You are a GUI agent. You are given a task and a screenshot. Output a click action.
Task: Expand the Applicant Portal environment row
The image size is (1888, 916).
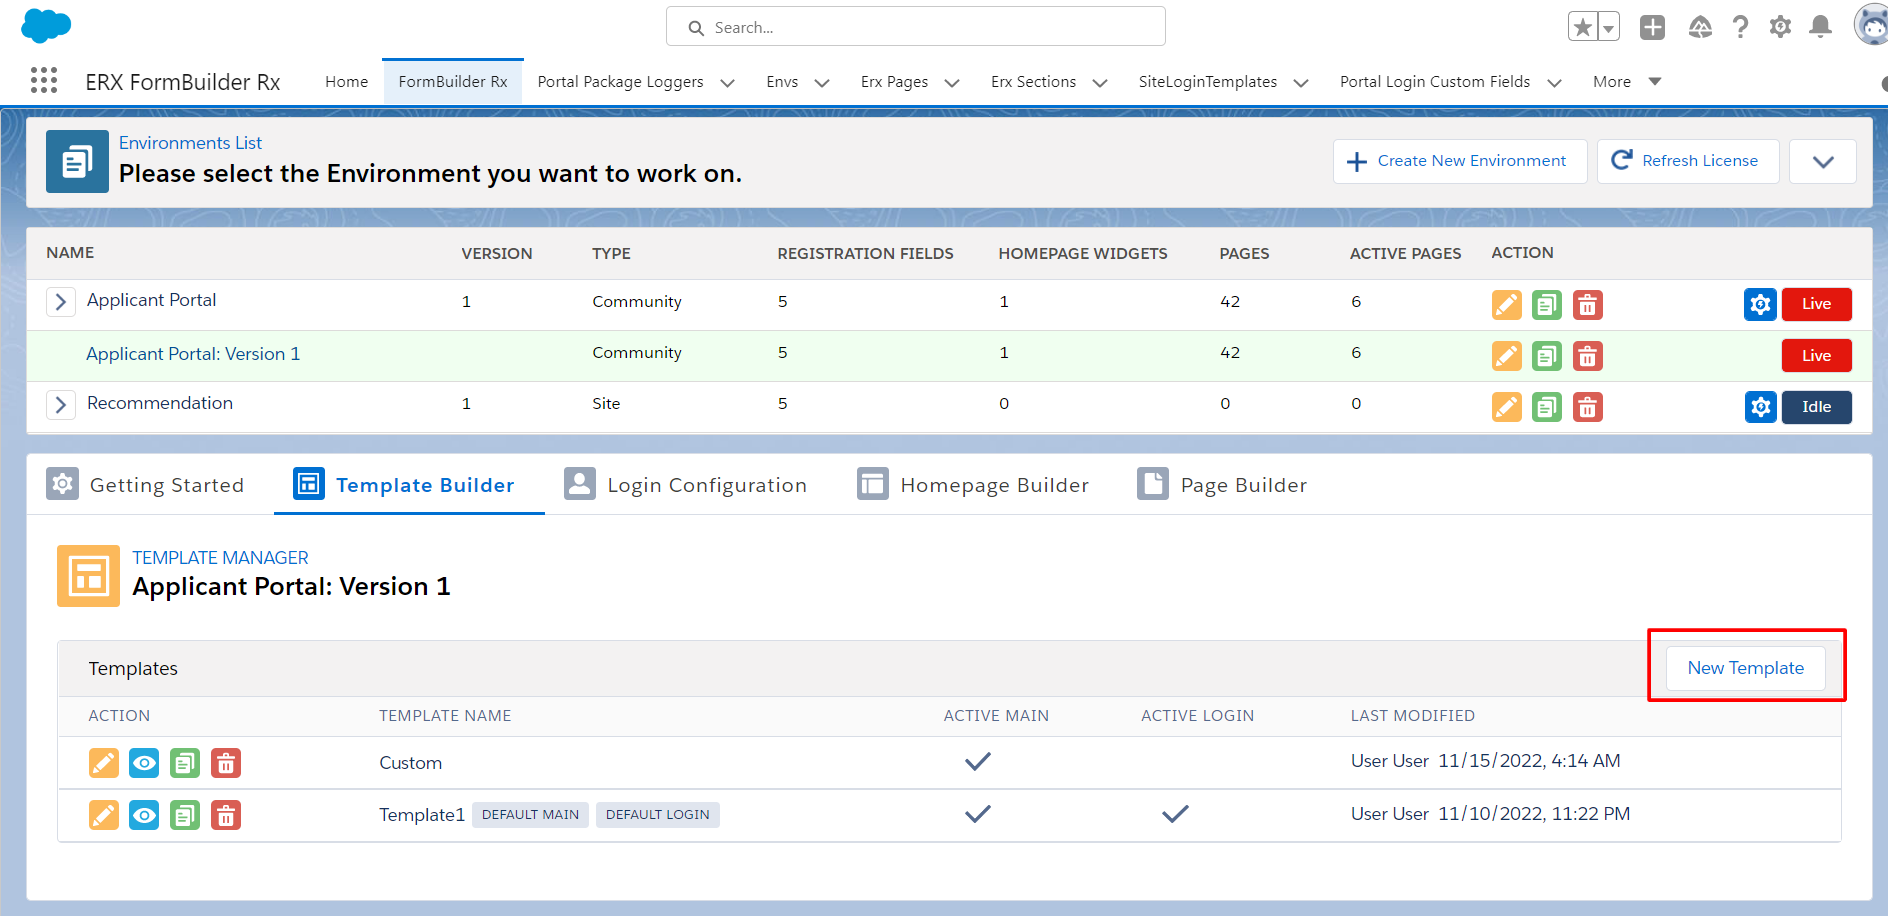[x=61, y=301]
